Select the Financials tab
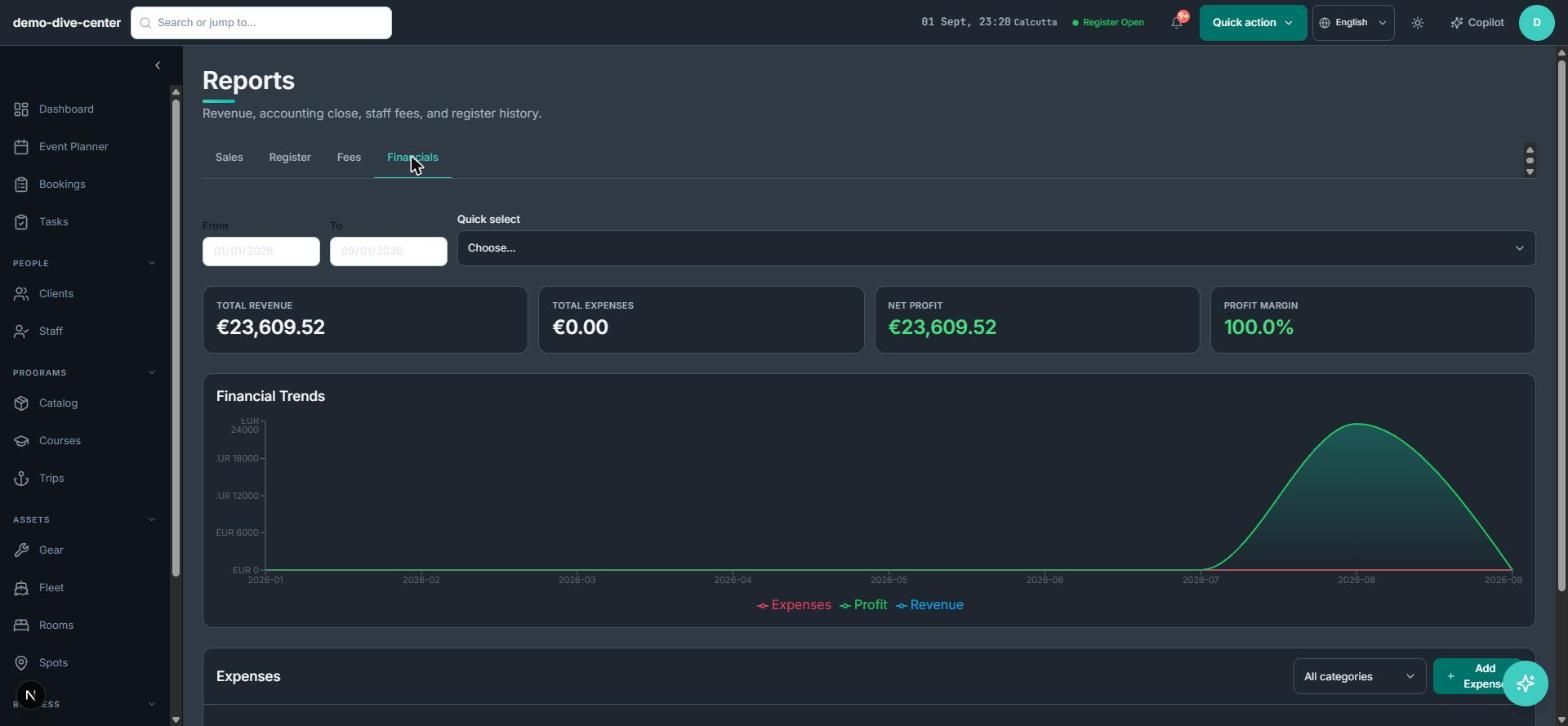1568x726 pixels. click(x=413, y=158)
